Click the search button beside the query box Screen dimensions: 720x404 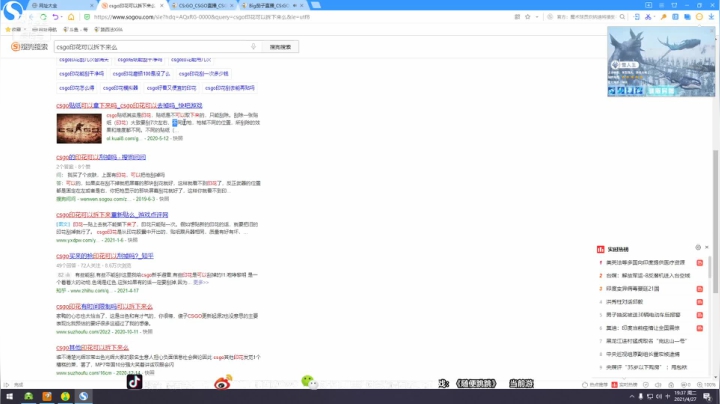(280, 47)
